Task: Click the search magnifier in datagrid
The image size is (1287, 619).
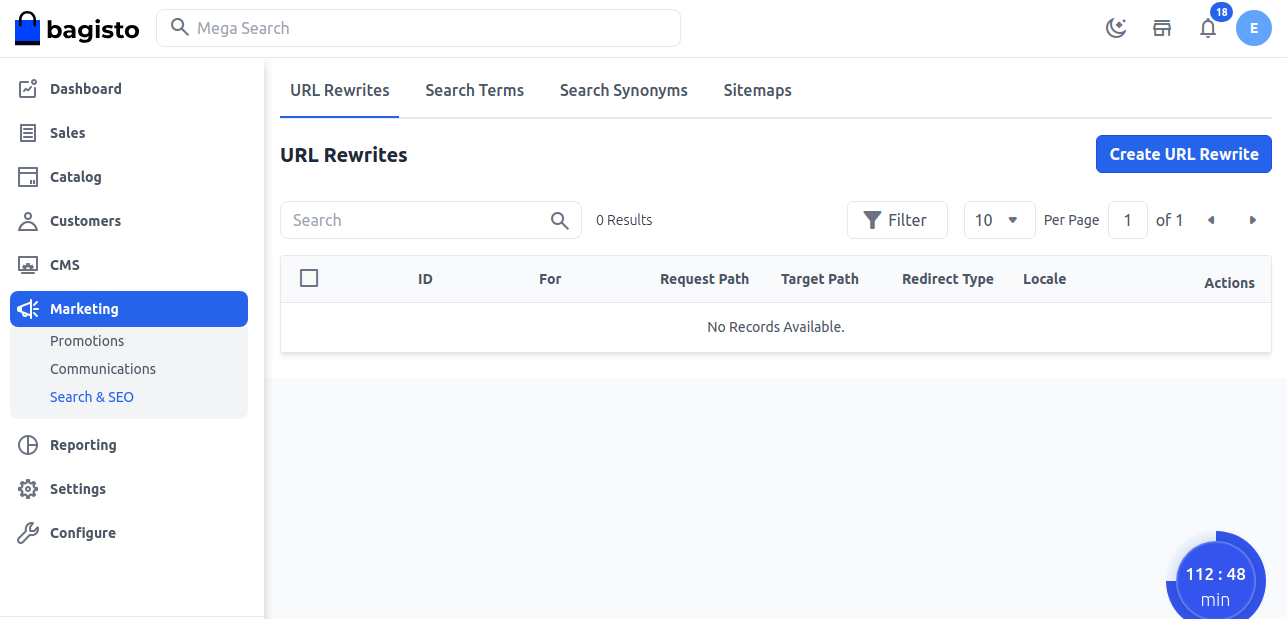Action: click(x=560, y=220)
